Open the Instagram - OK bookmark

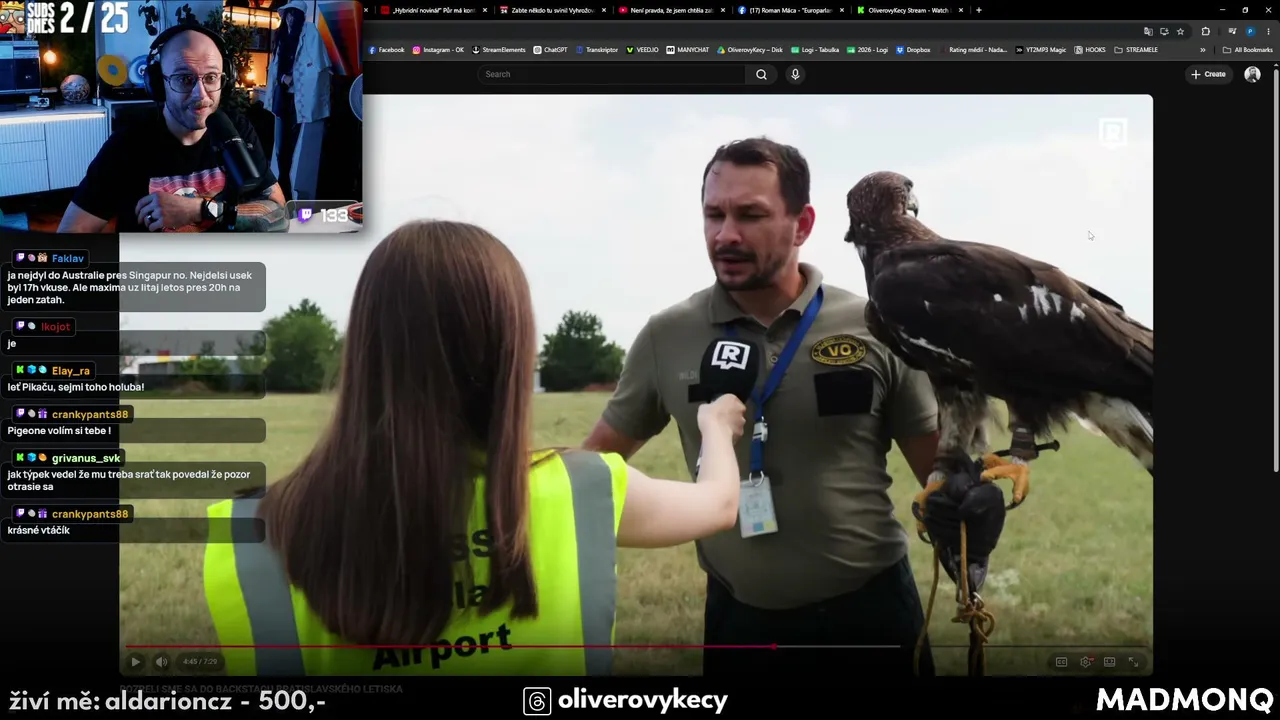tap(438, 50)
